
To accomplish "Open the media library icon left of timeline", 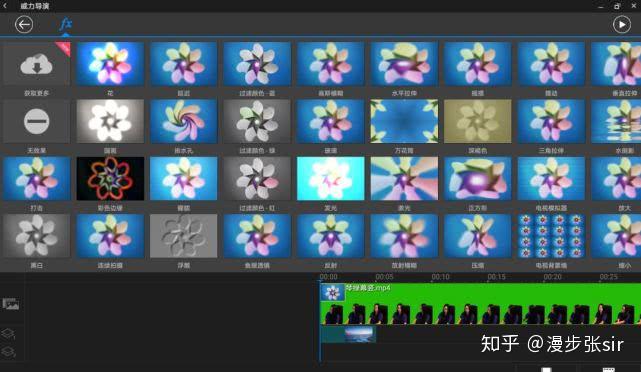I will [11, 304].
